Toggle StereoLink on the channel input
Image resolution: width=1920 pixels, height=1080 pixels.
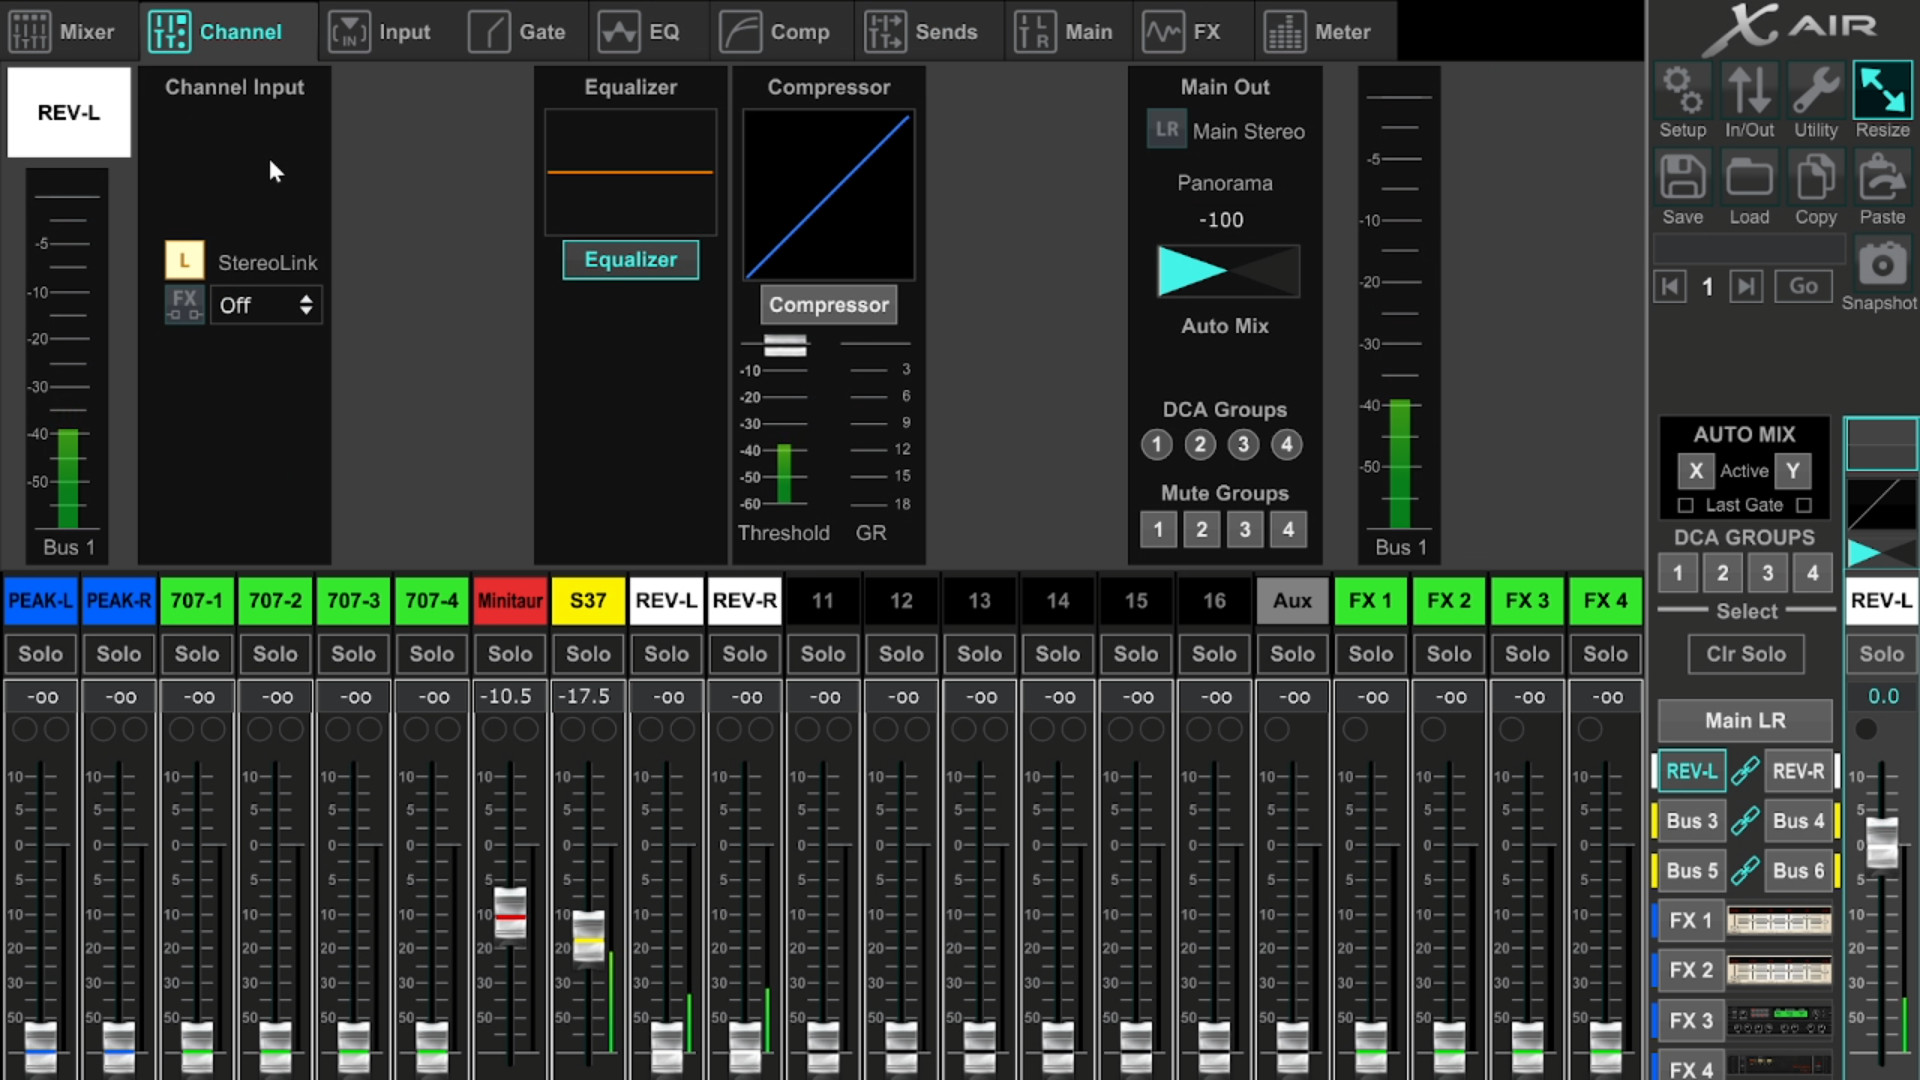pyautogui.click(x=184, y=259)
